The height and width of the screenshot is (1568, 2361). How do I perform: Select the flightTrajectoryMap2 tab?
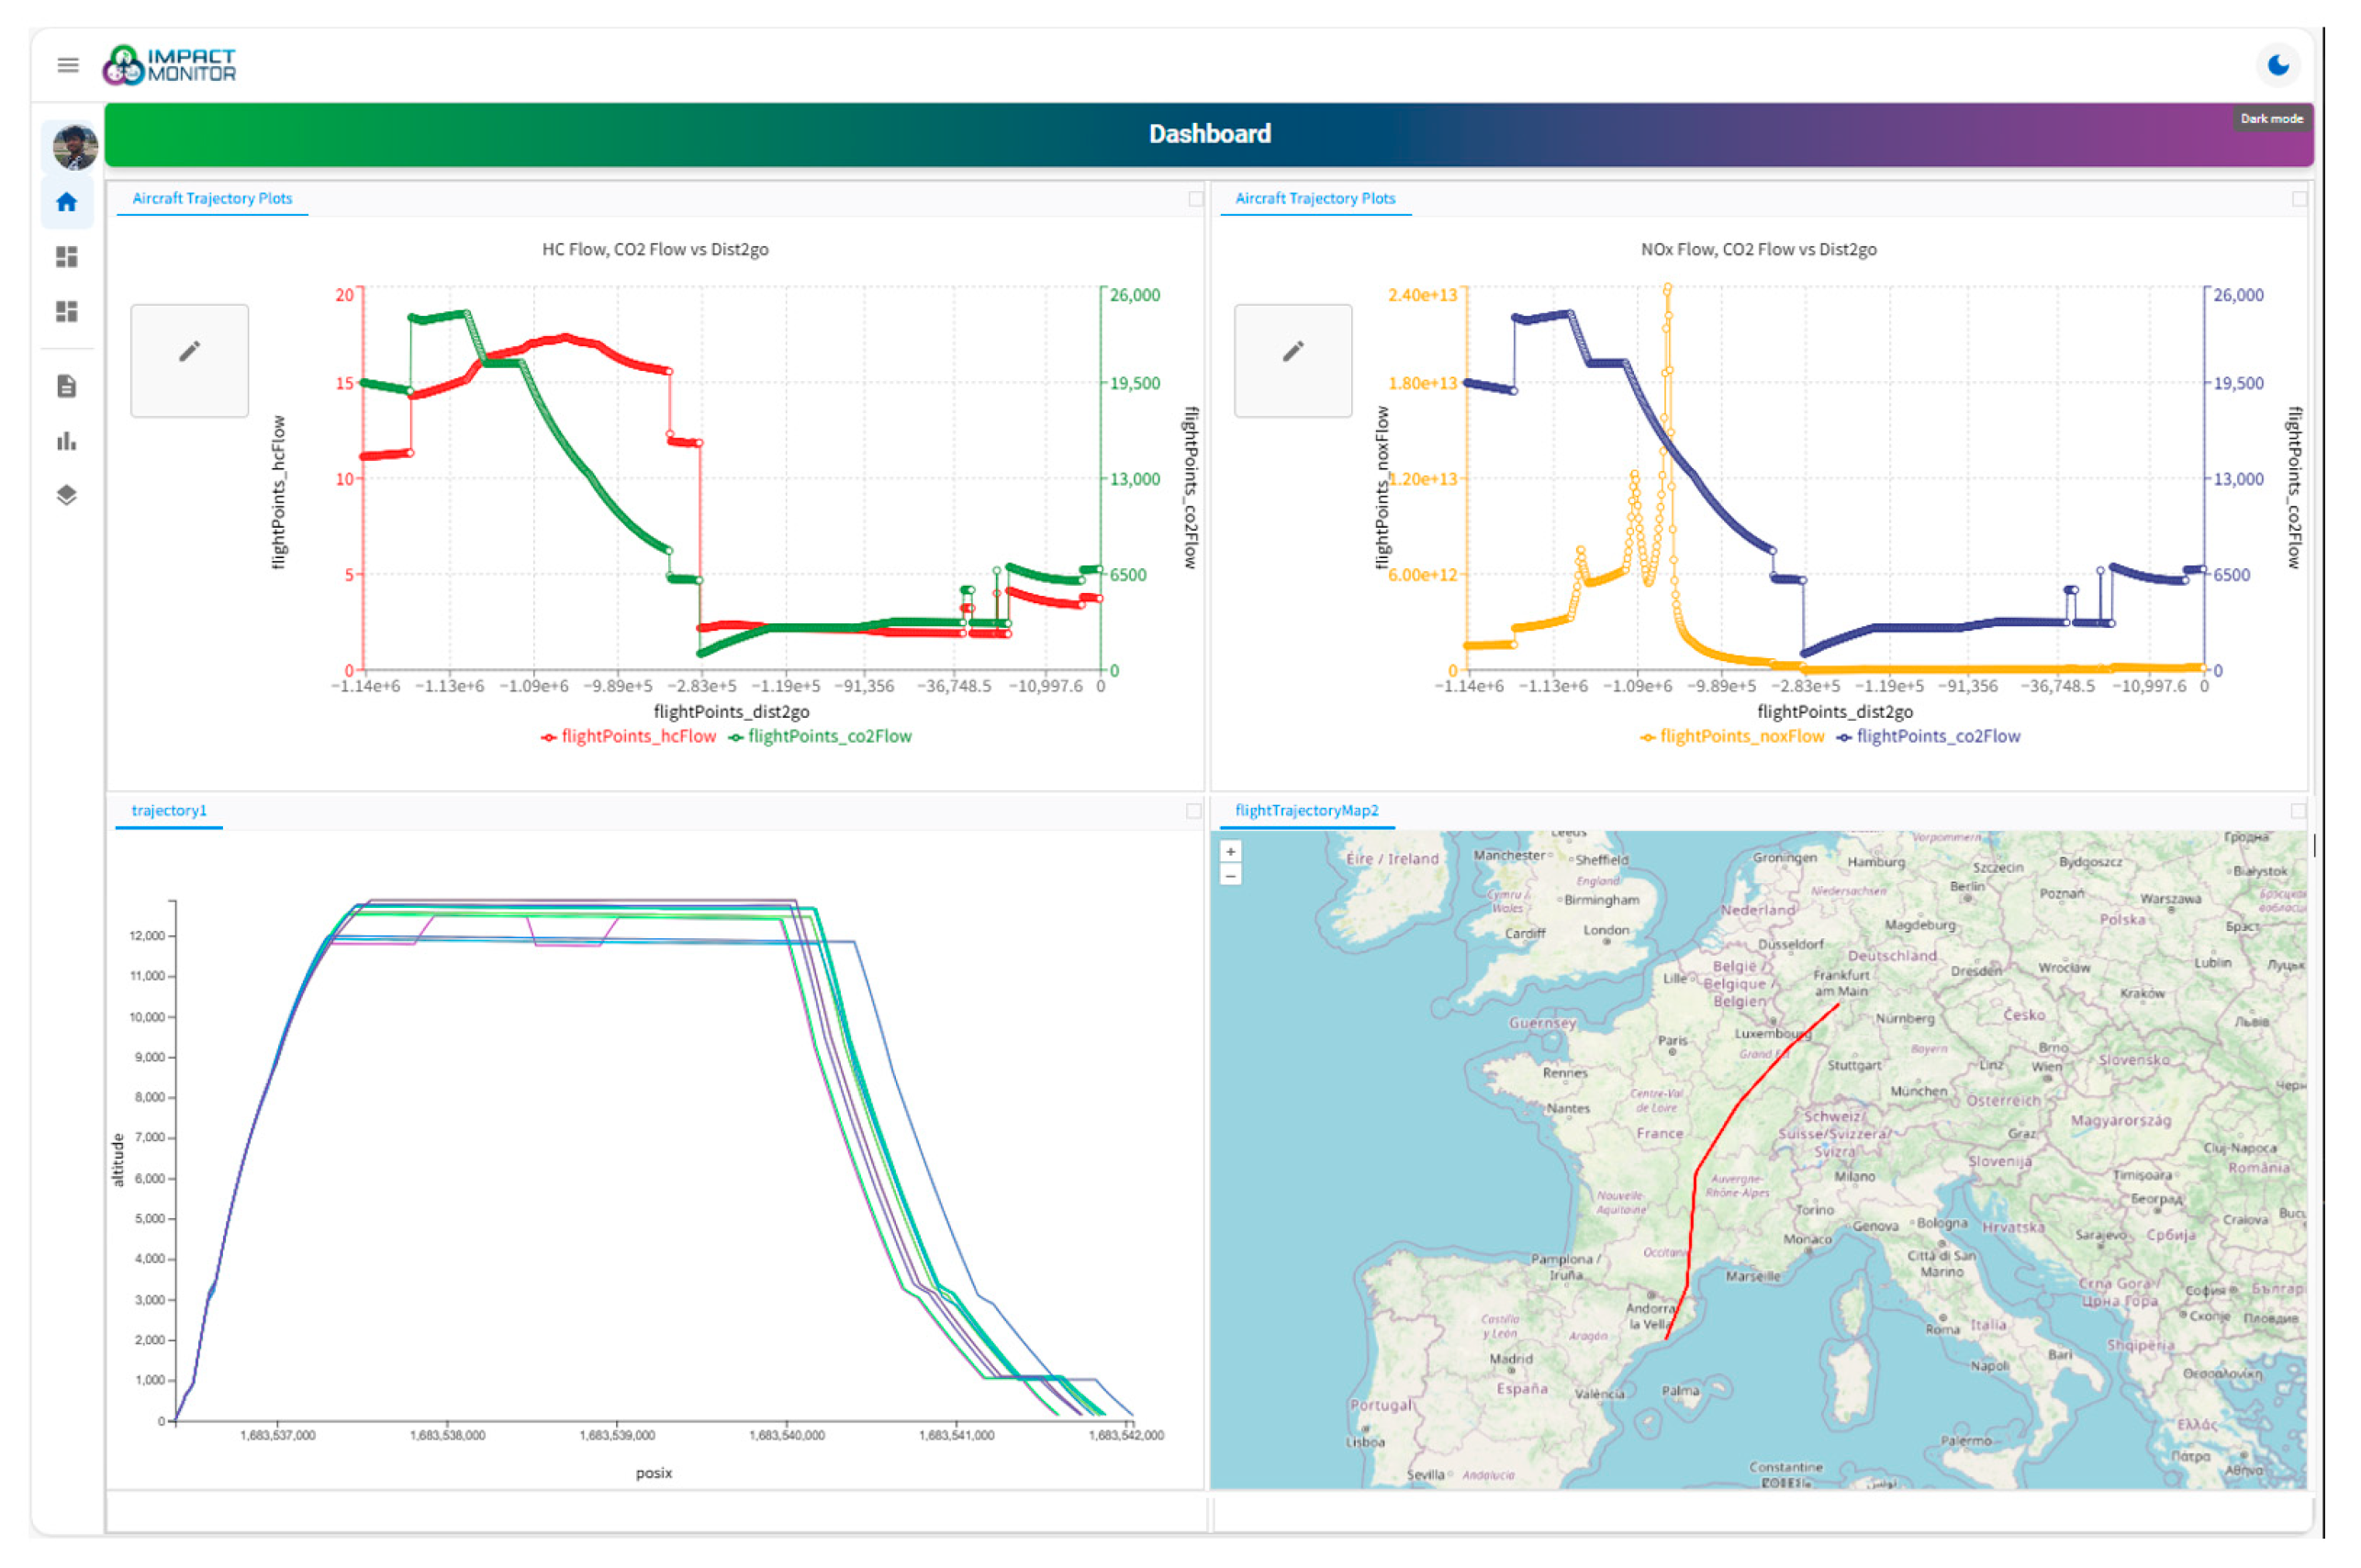tap(1306, 811)
